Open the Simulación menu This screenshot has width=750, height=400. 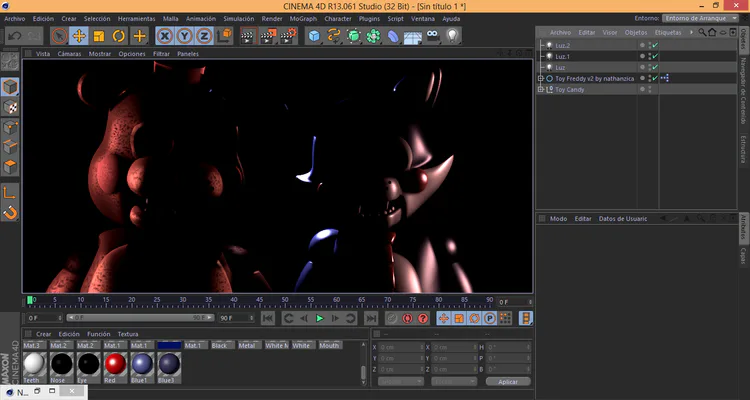coord(239,19)
